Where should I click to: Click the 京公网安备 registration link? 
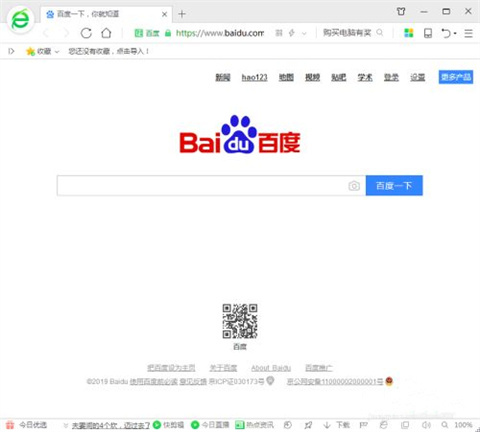coord(335,381)
